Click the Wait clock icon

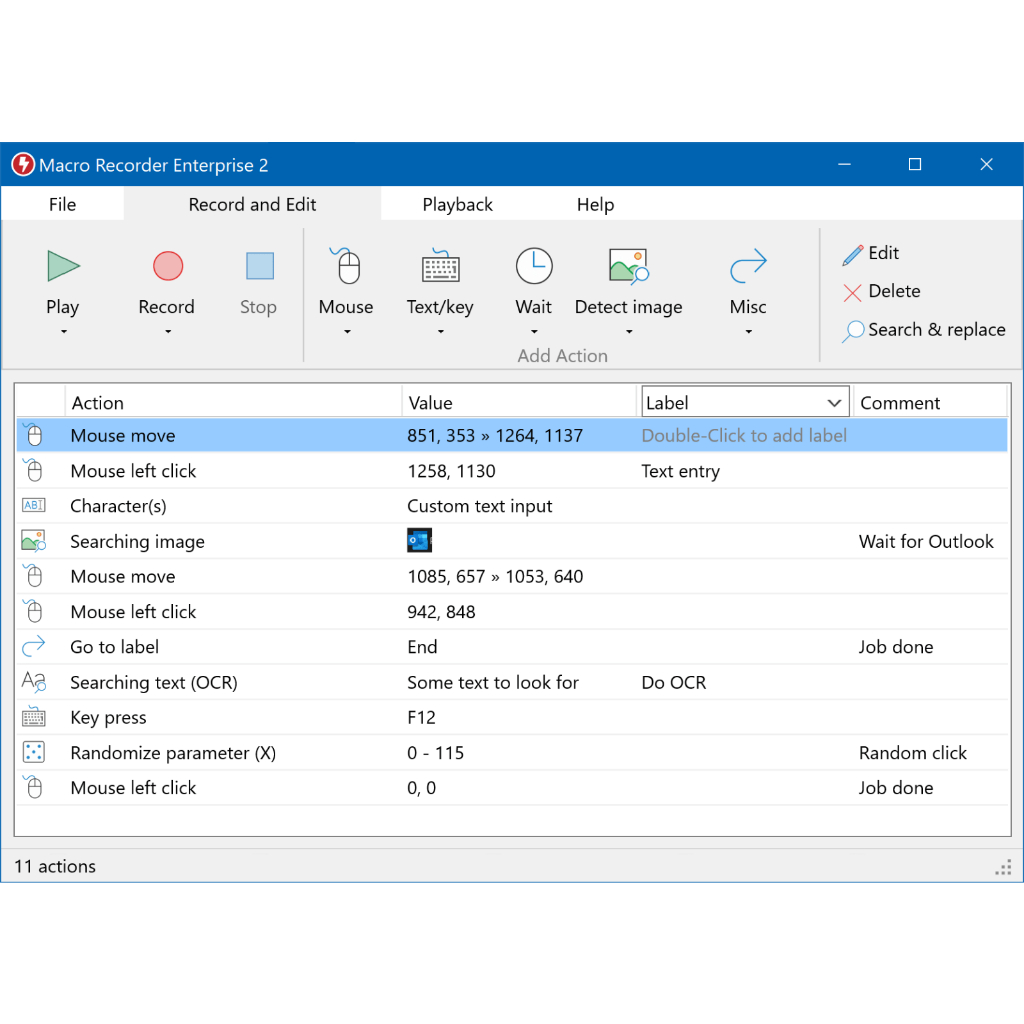point(534,266)
